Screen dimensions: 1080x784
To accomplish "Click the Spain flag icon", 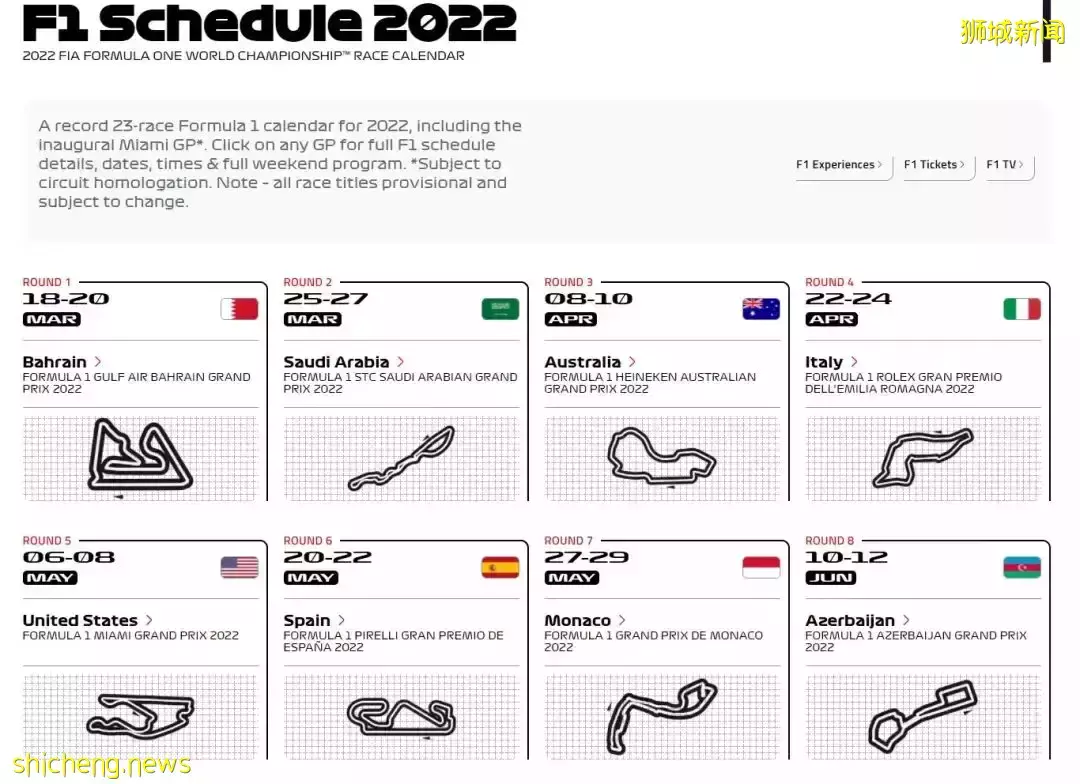I will [x=500, y=568].
